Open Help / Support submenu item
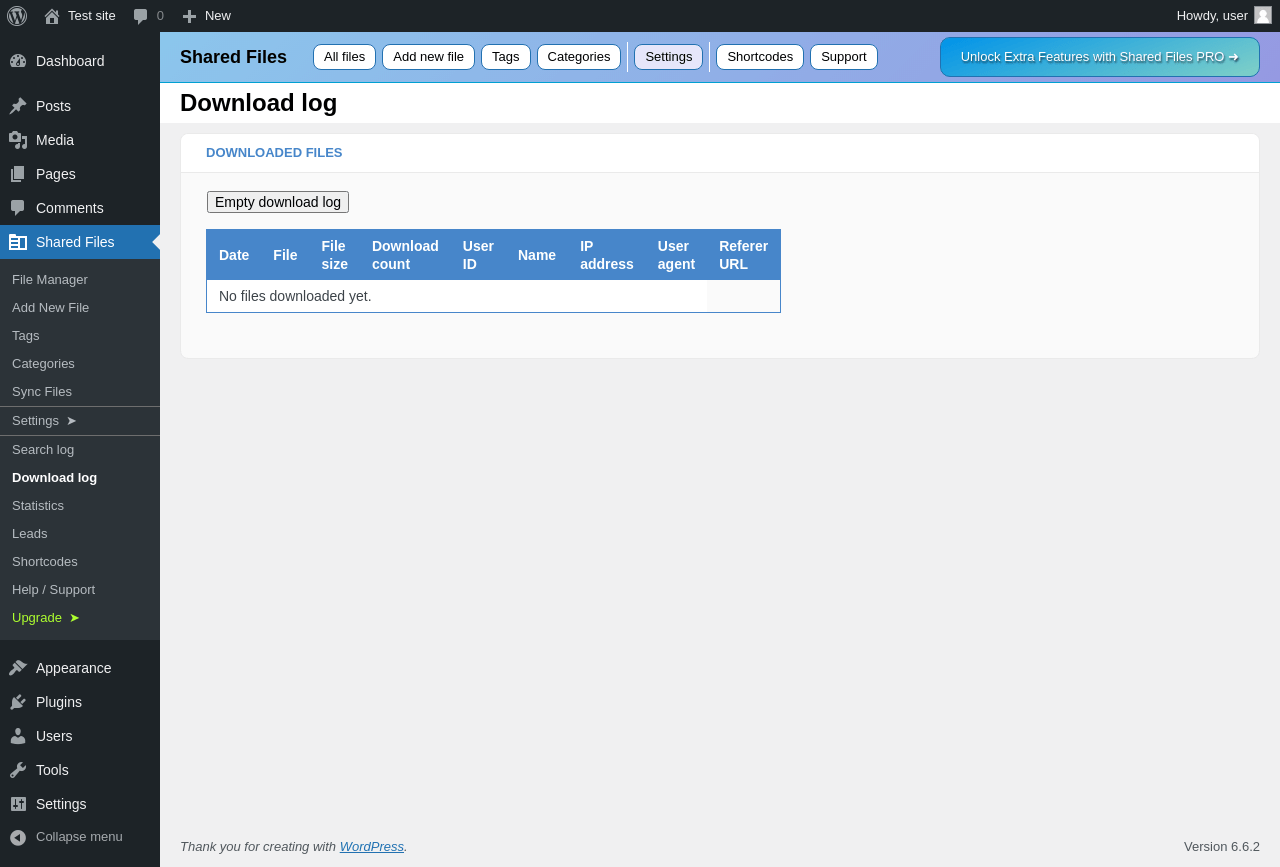The height and width of the screenshot is (867, 1280). pyautogui.click(x=80, y=590)
